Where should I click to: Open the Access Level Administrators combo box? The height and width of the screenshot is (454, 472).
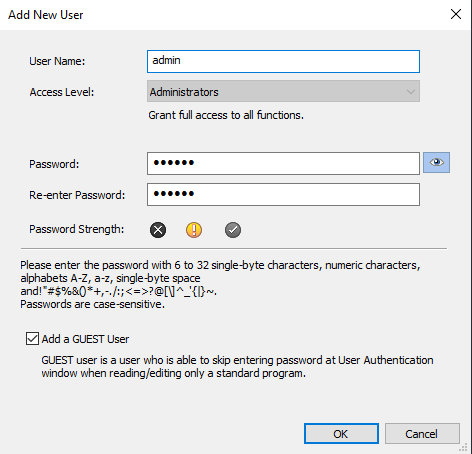tap(283, 91)
